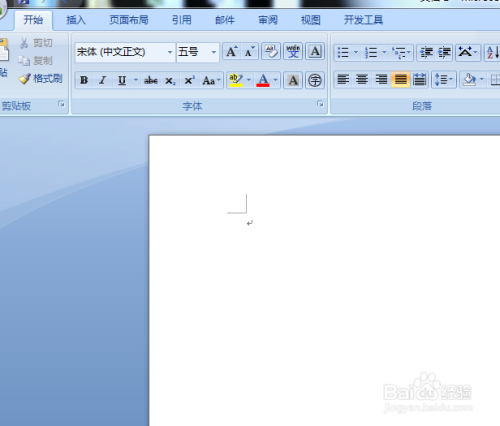This screenshot has height=426, width=500.
Task: Decrease font size with Shrink Font icon
Action: click(250, 52)
